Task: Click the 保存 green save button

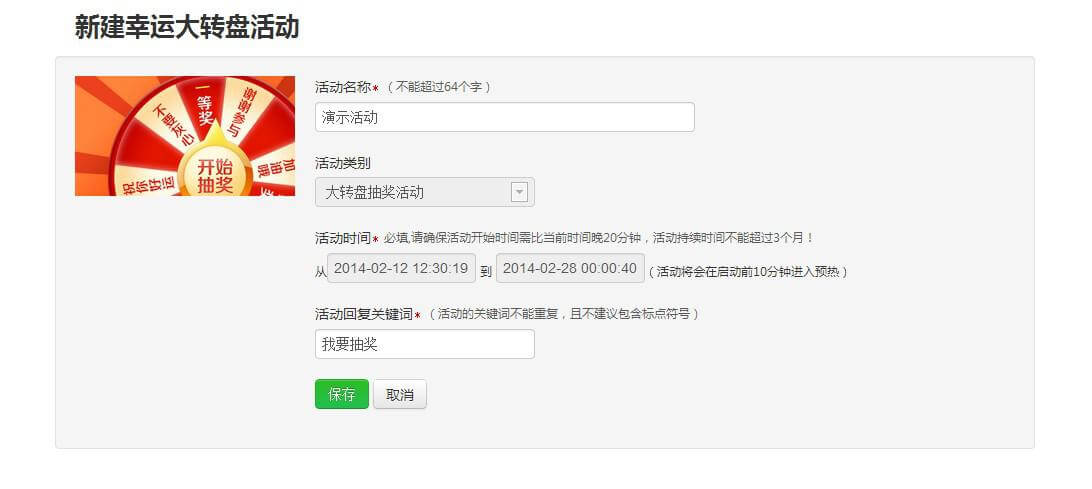Action: (342, 394)
